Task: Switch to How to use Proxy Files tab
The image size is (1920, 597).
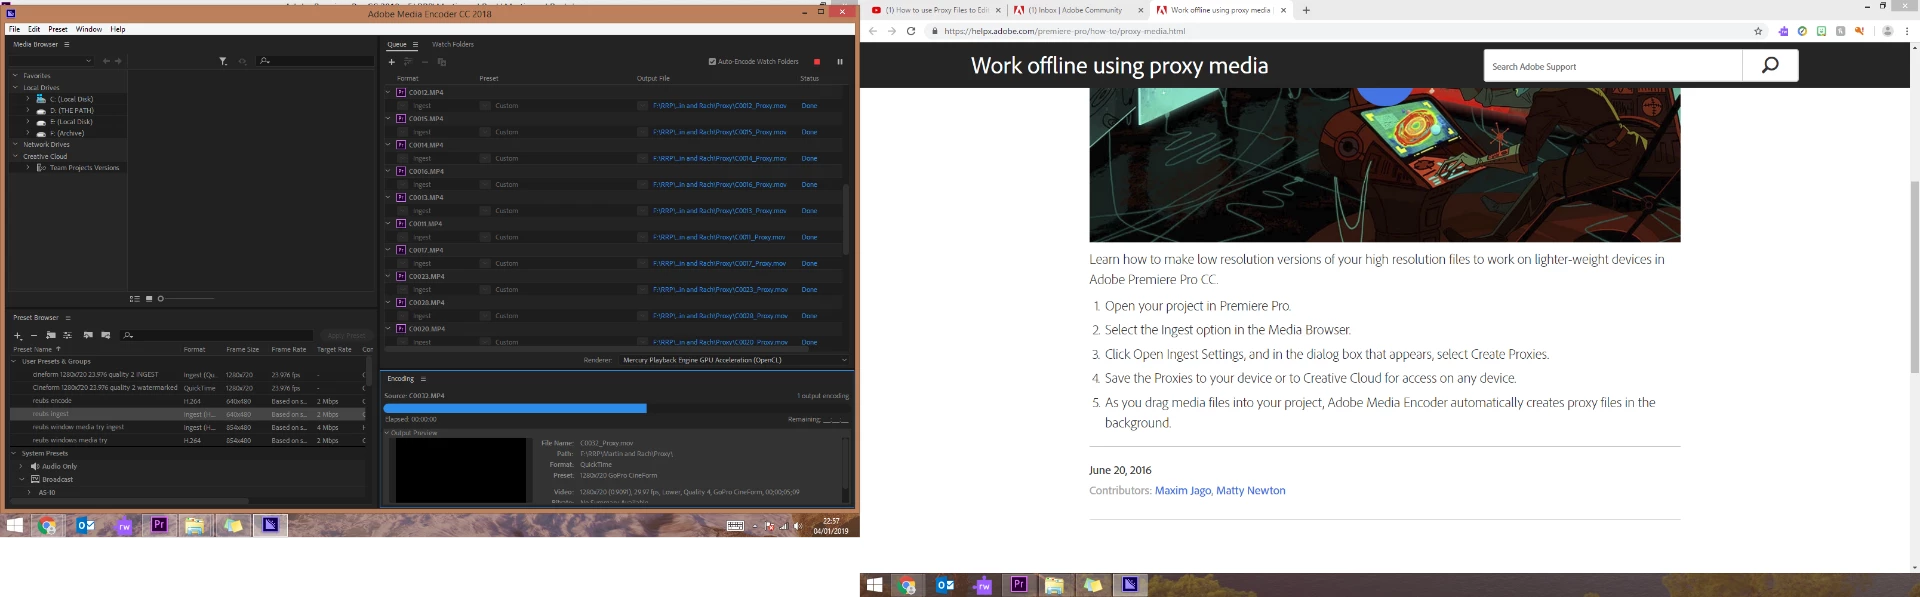Action: coord(936,10)
